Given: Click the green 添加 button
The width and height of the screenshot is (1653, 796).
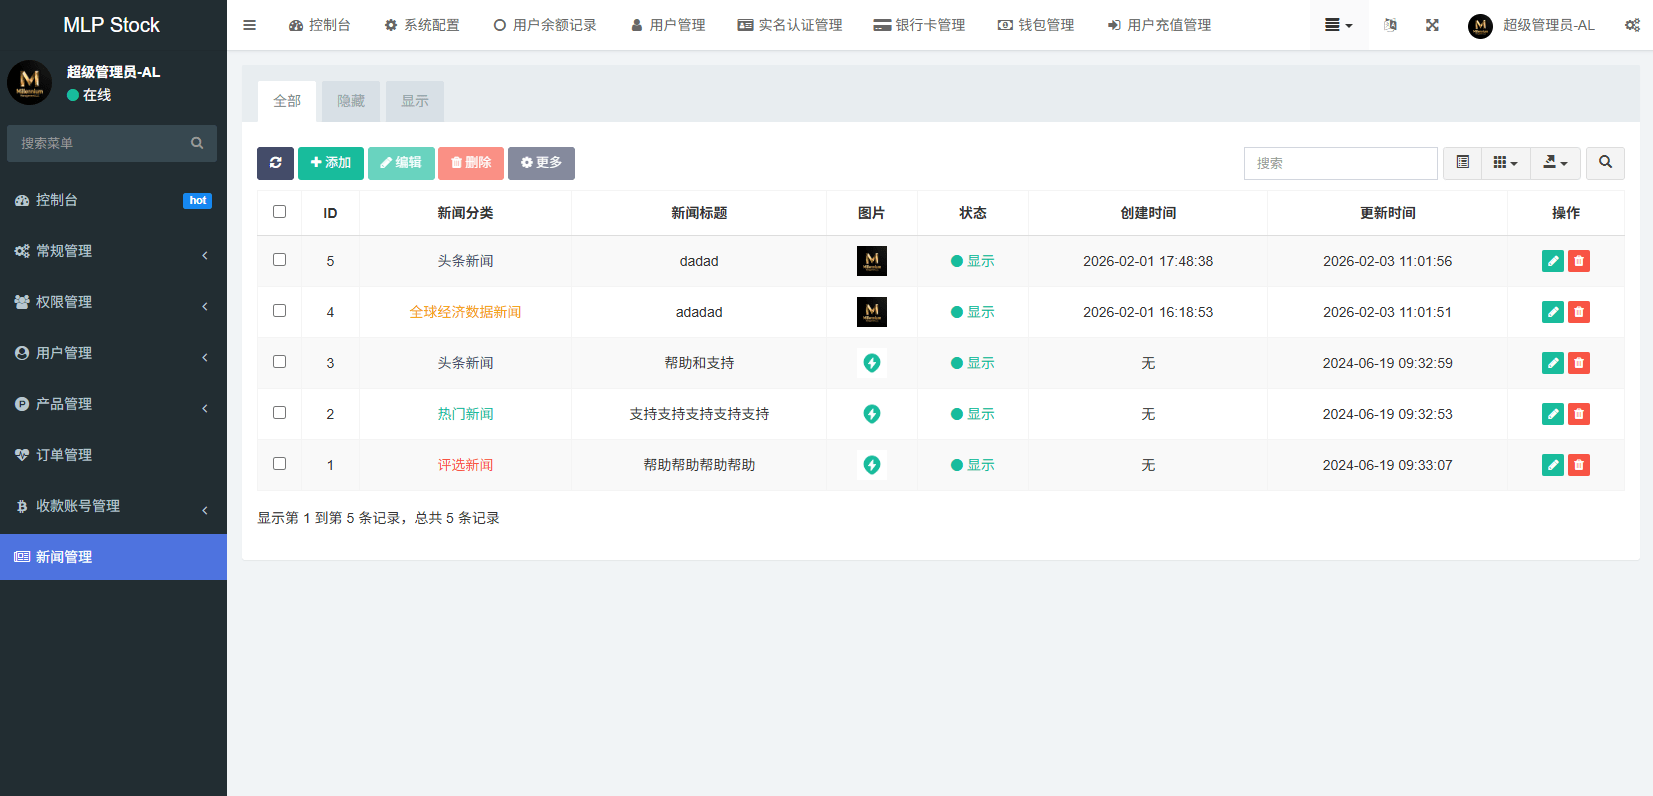Looking at the screenshot, I should pyautogui.click(x=331, y=163).
